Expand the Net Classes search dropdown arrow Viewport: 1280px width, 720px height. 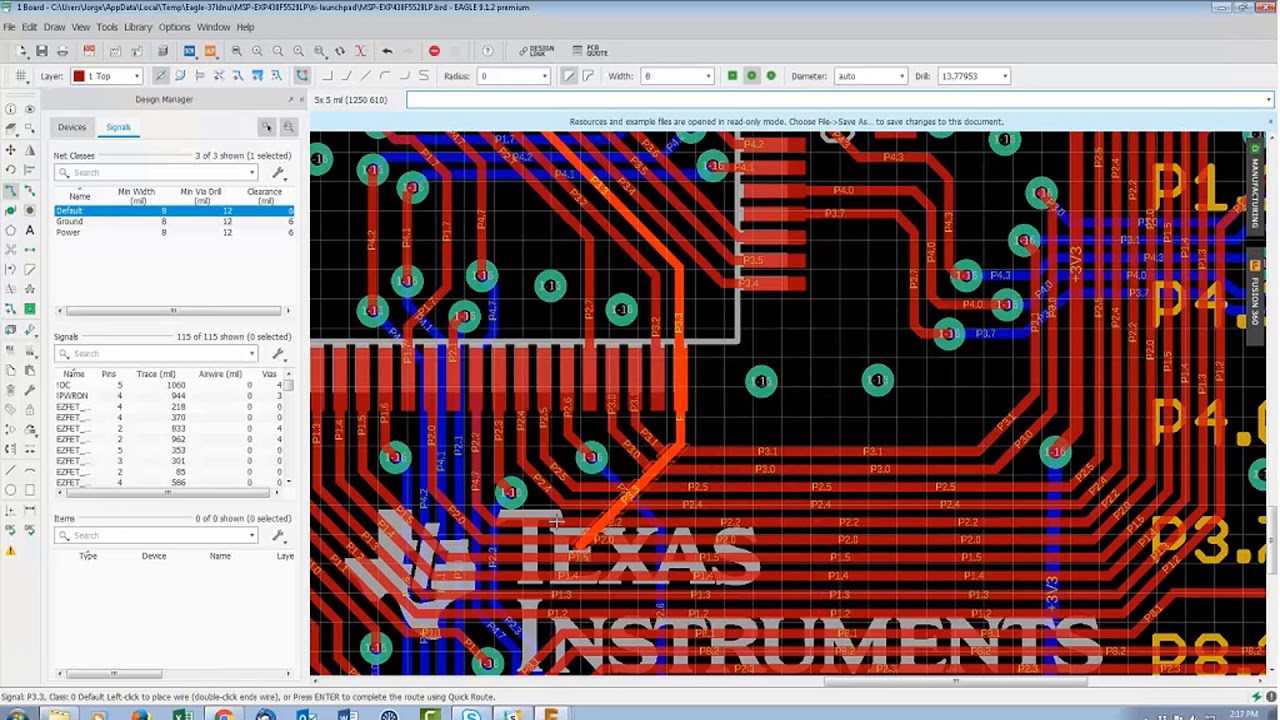click(252, 173)
